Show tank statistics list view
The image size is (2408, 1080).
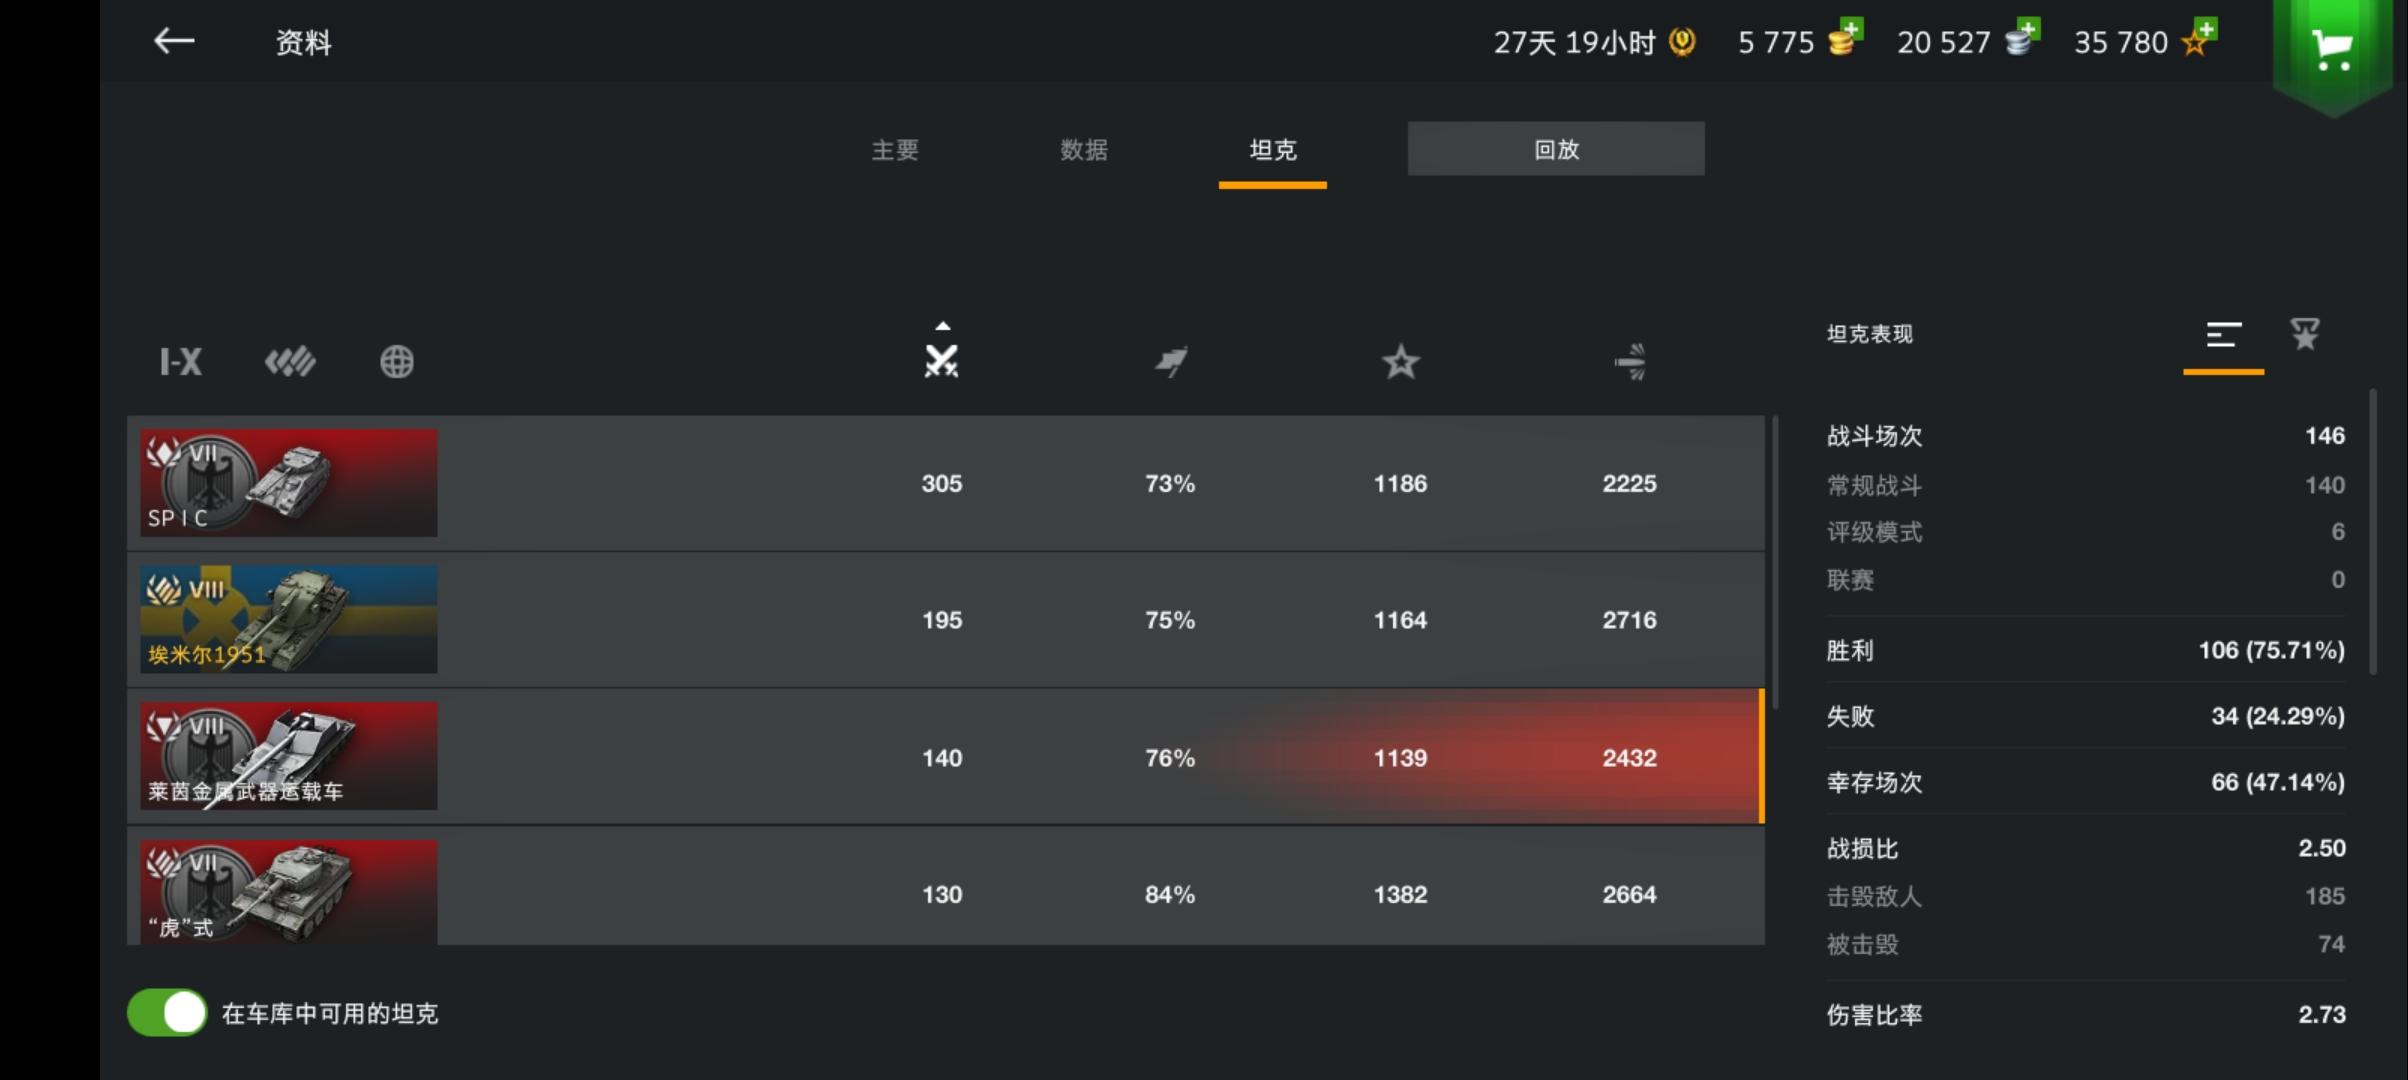[2223, 336]
